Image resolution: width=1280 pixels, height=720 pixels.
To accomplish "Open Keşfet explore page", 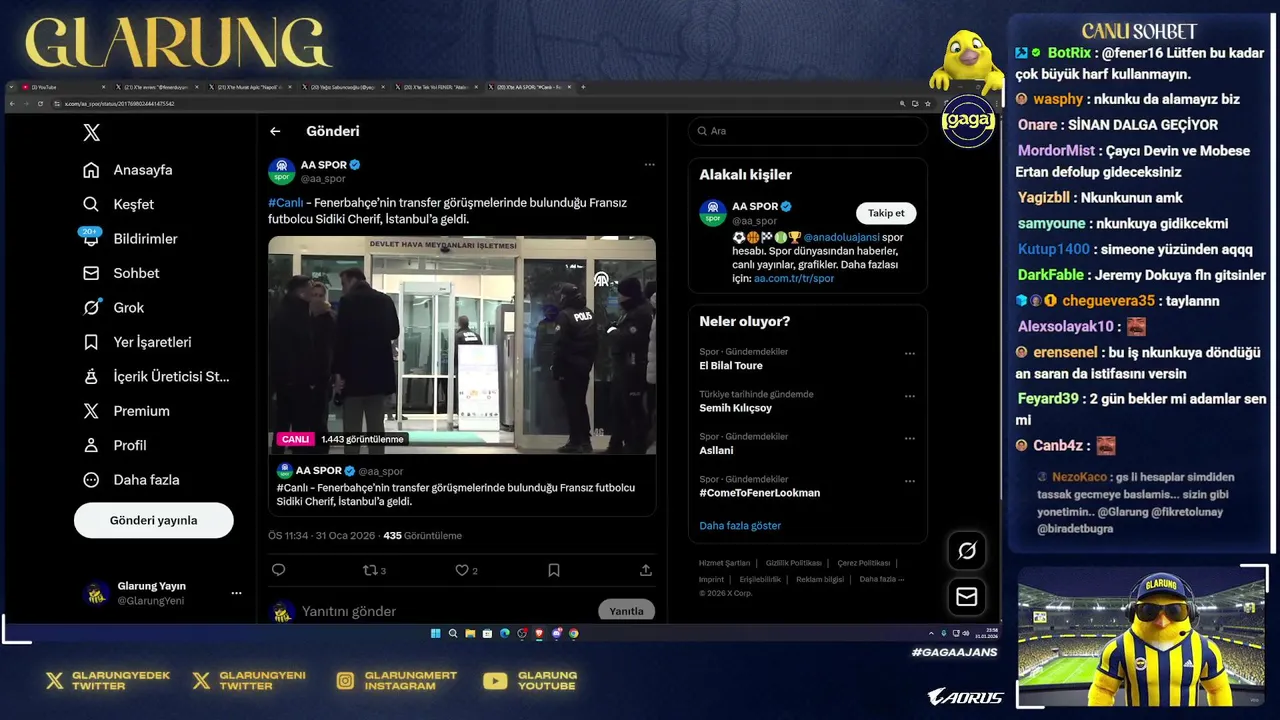I will click(119, 204).
